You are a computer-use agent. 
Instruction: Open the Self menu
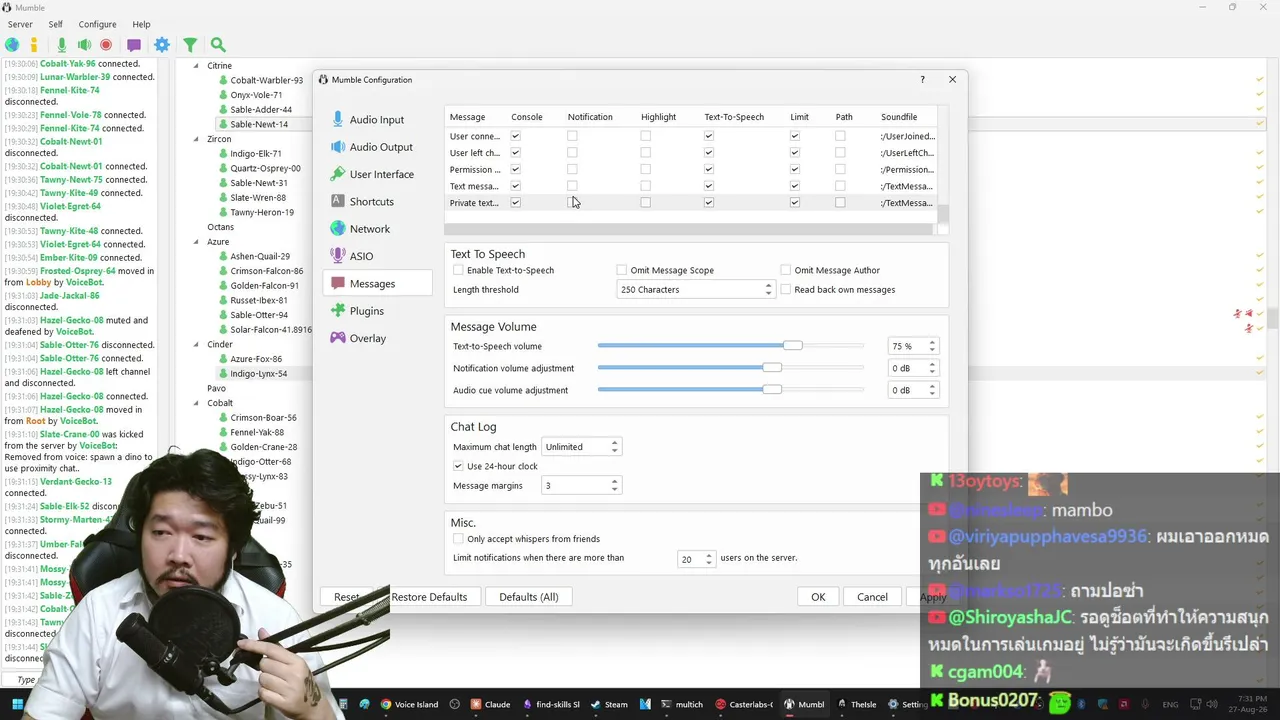[56, 24]
